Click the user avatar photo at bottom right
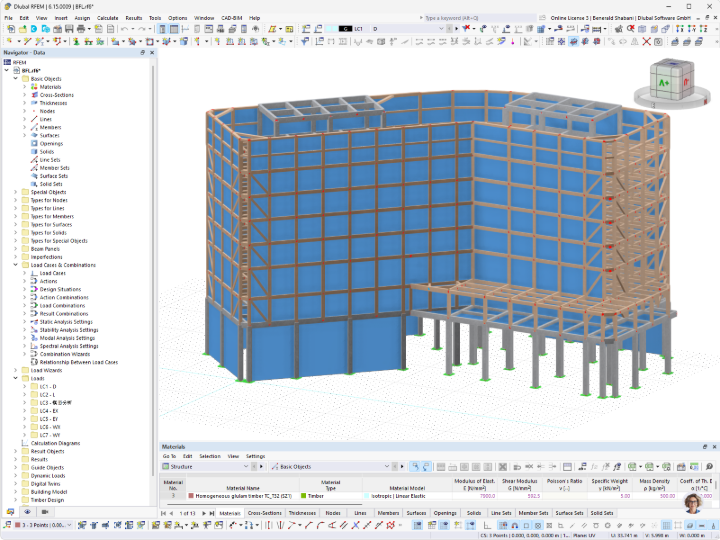This screenshot has height=540, width=720. click(693, 504)
